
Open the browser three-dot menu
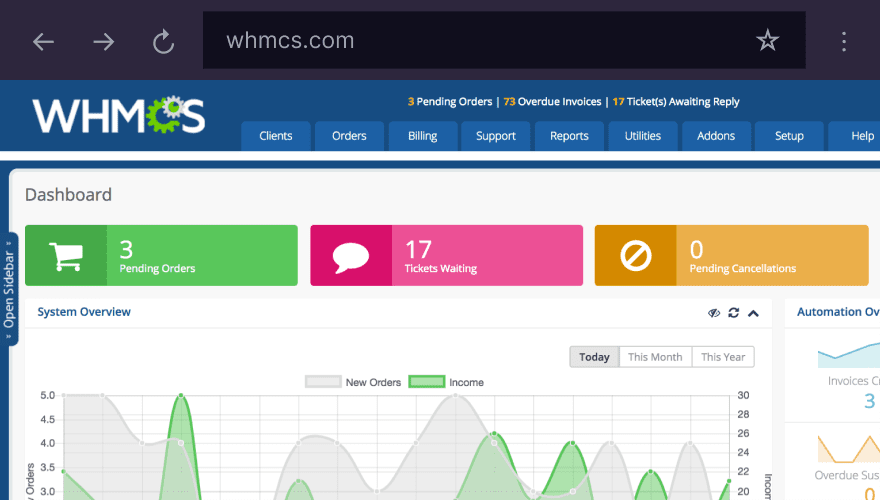[x=844, y=42]
